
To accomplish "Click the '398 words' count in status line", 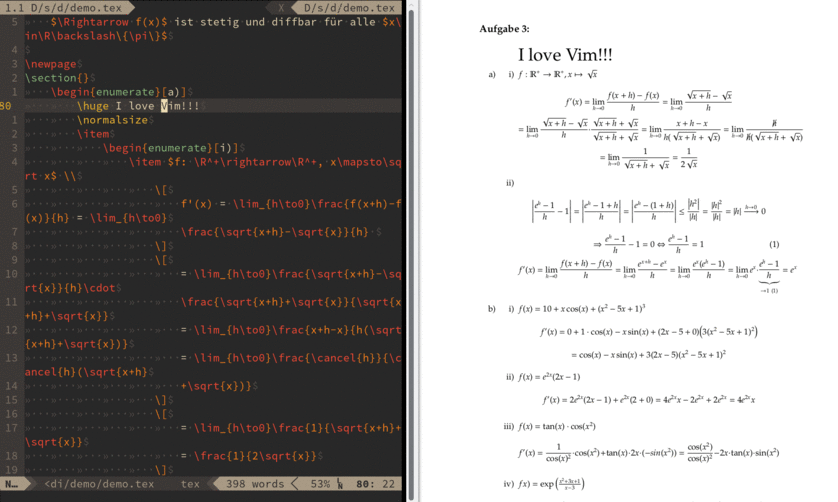I will (255, 484).
